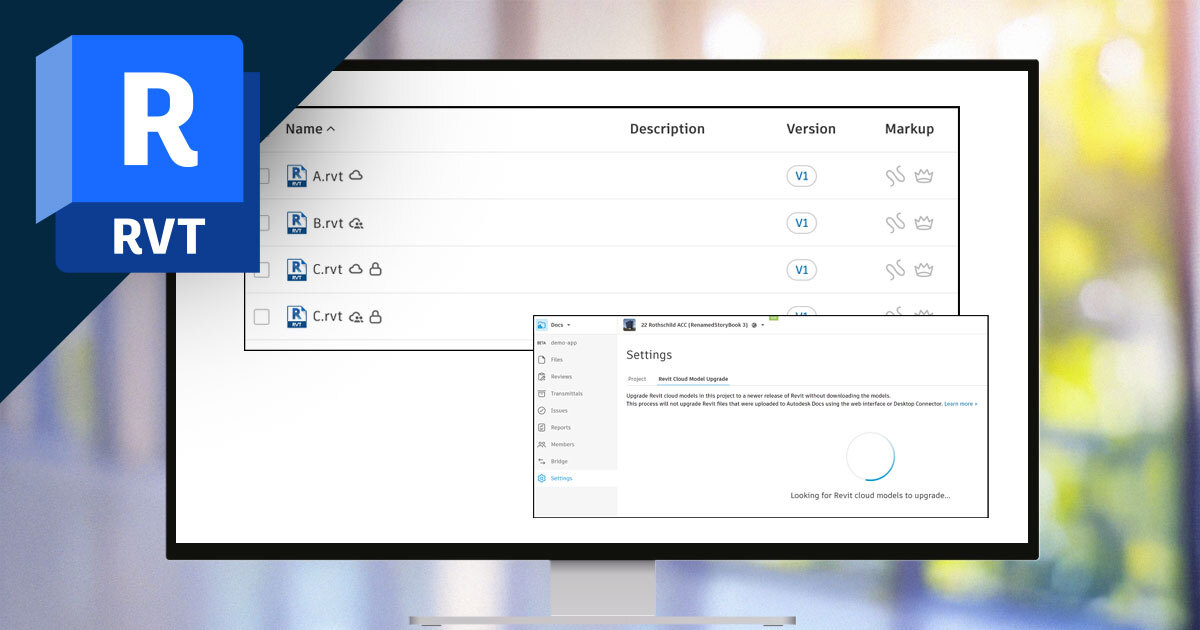Switch to the Project tab in Settings
Viewport: 1200px width, 630px height.
pos(636,379)
